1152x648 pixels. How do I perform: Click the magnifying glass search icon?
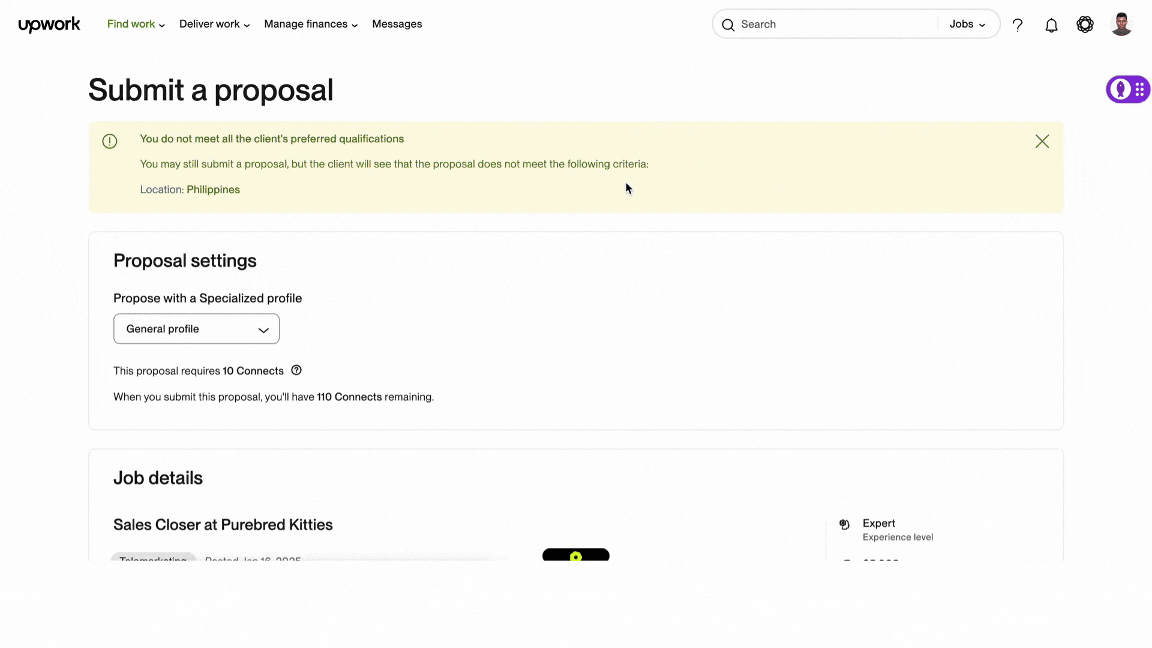728,24
